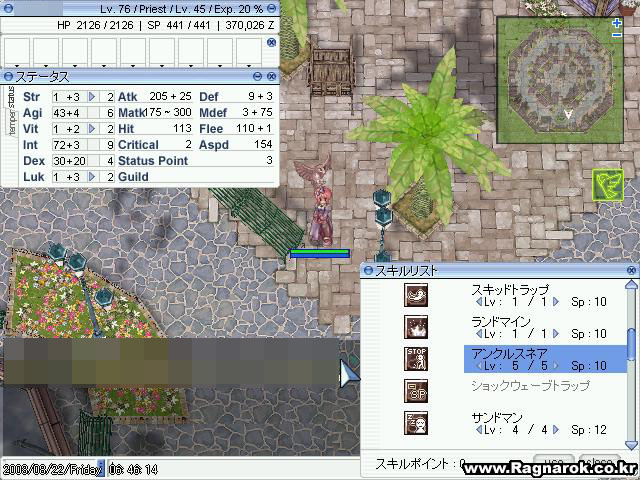Zoom in the minimap with plus

[x=617, y=22]
